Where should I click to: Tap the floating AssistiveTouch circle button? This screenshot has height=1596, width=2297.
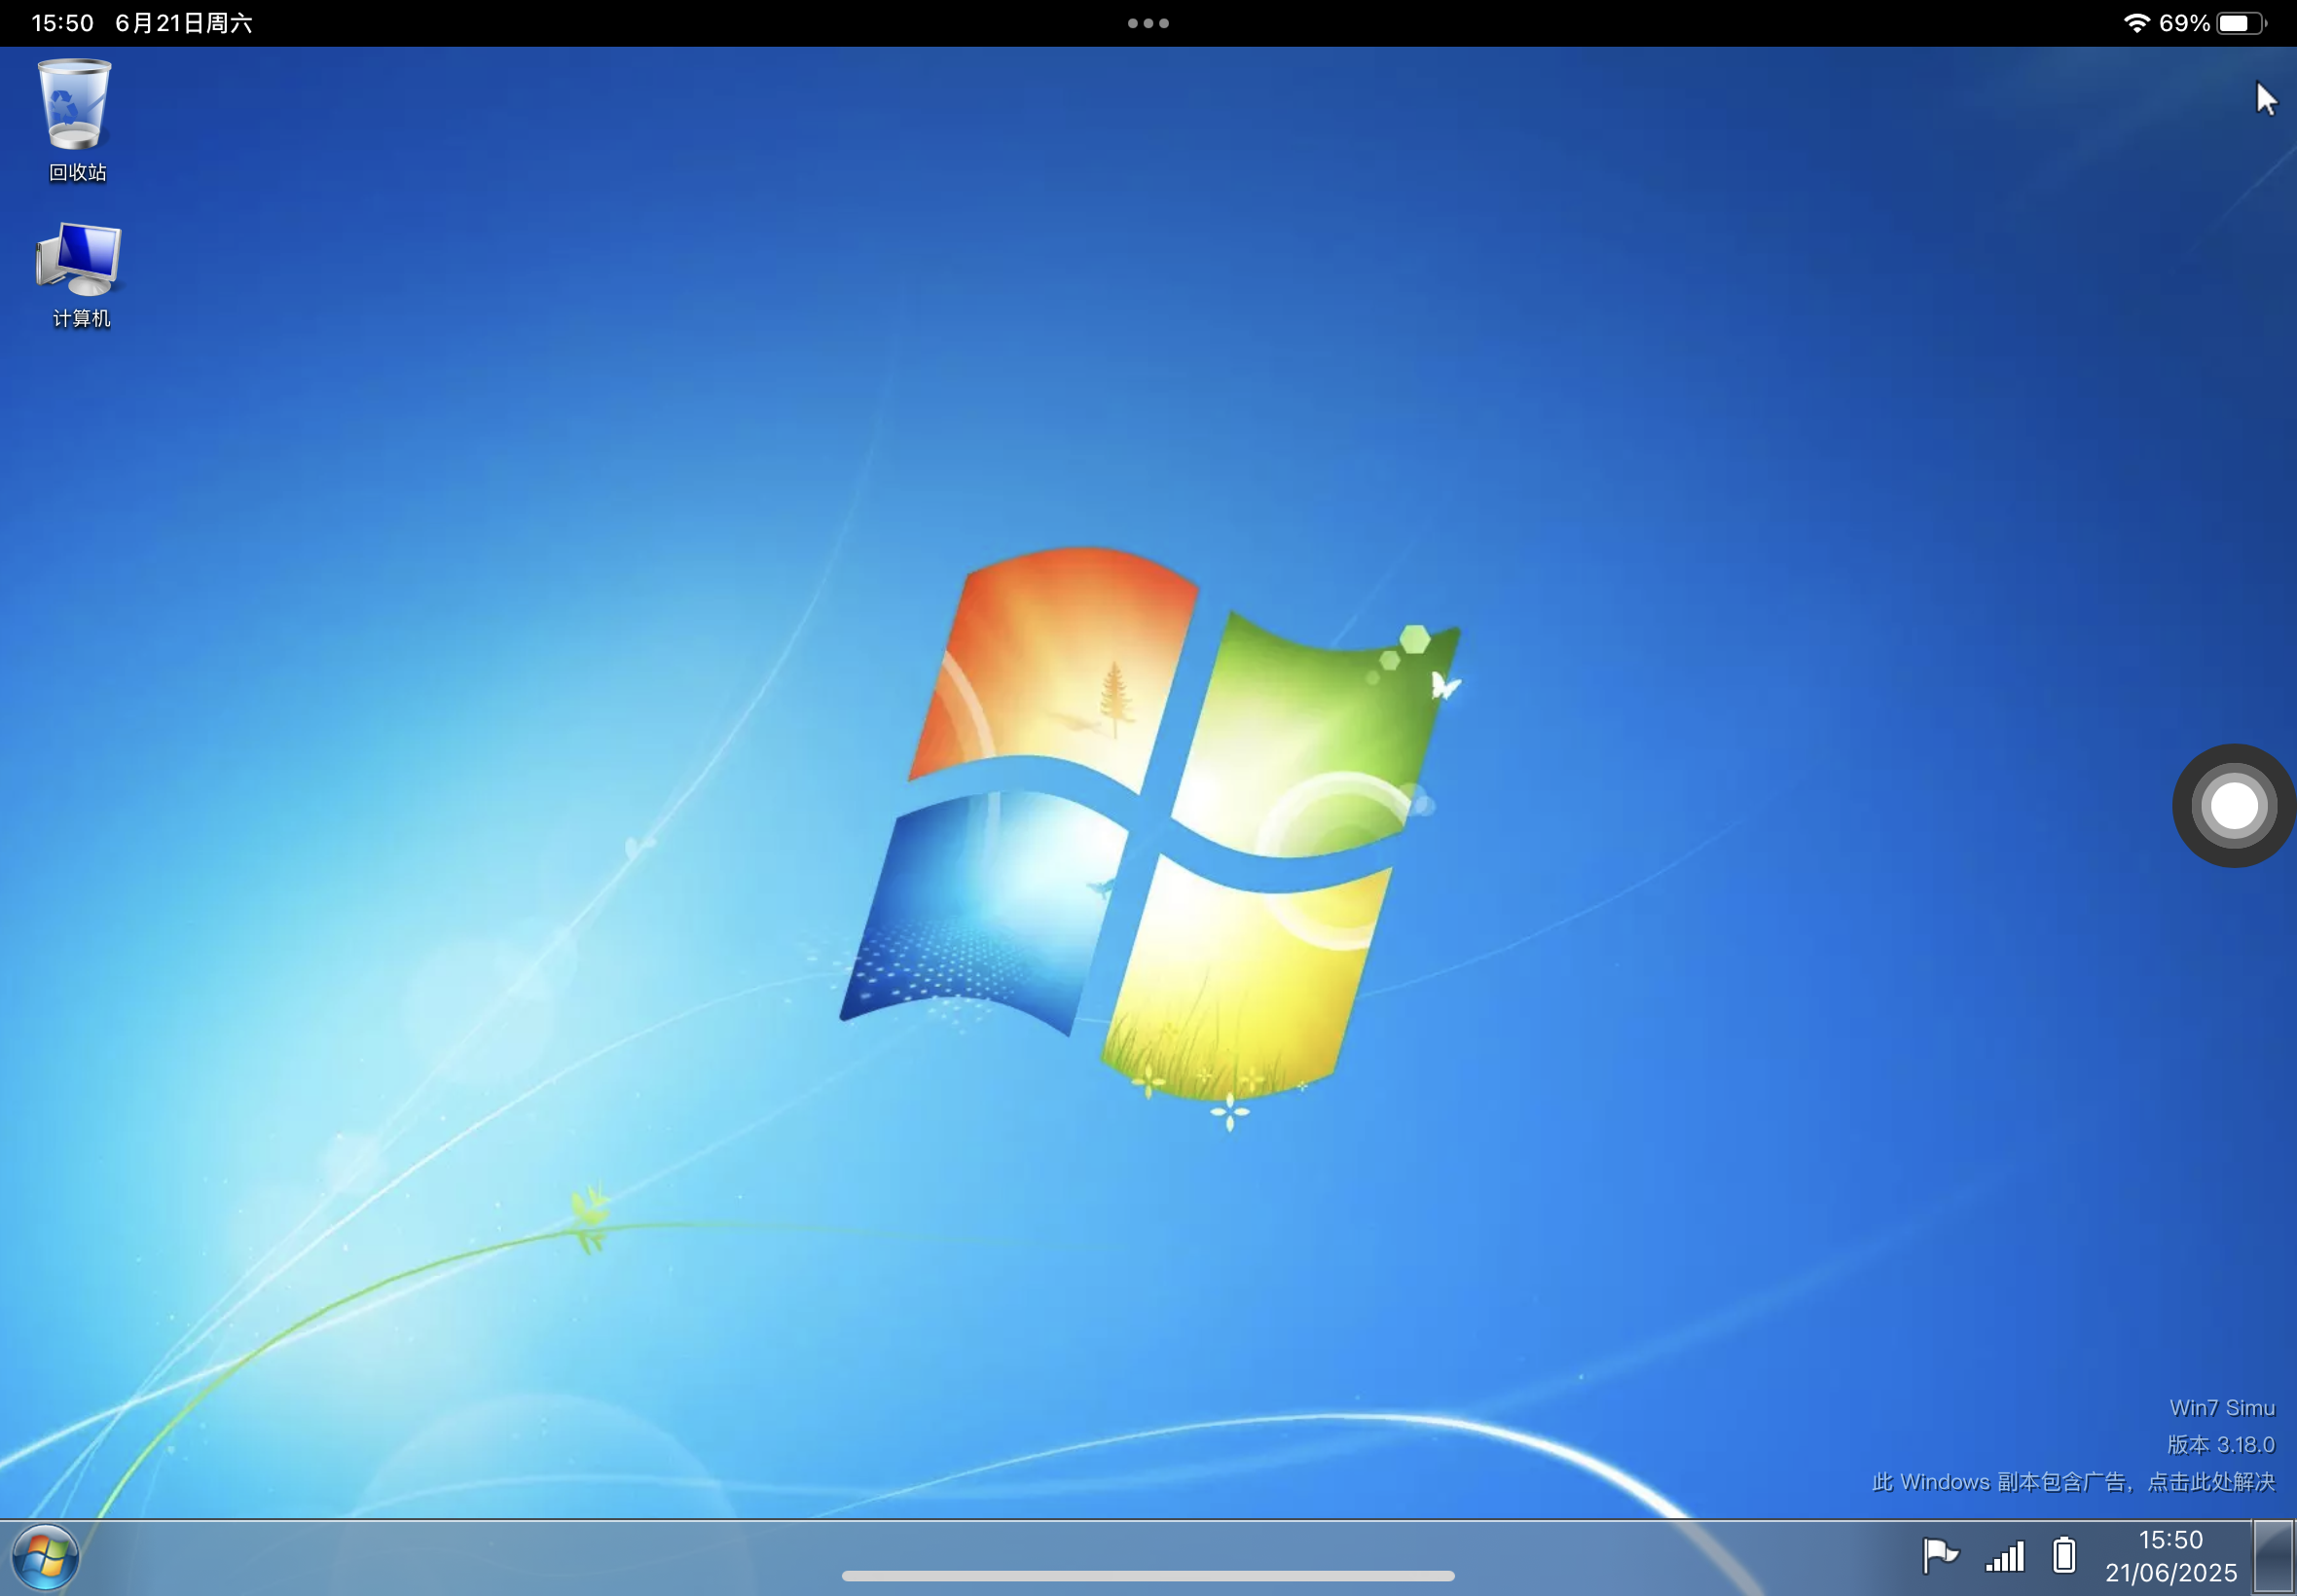tap(2234, 805)
